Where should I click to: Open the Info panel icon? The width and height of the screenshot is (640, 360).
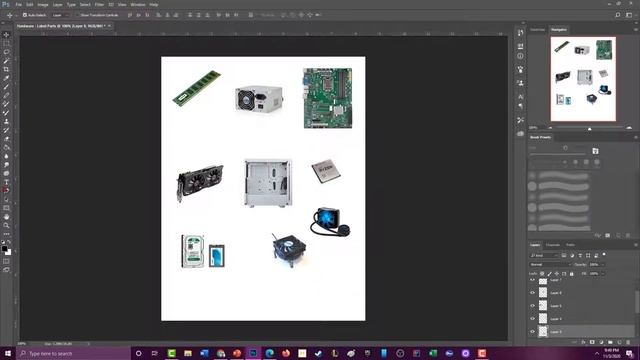(520, 56)
